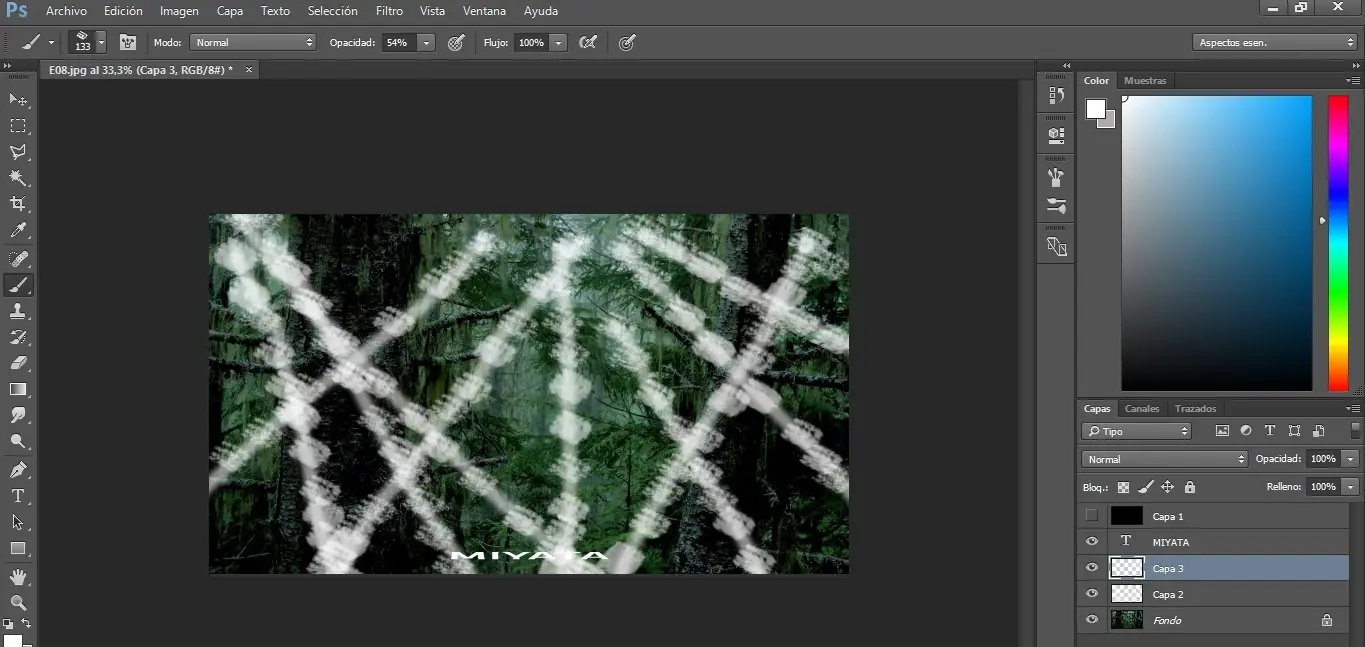Viewport: 1365px width, 647px height.
Task: Switch to the Canales tab
Action: click(1142, 408)
